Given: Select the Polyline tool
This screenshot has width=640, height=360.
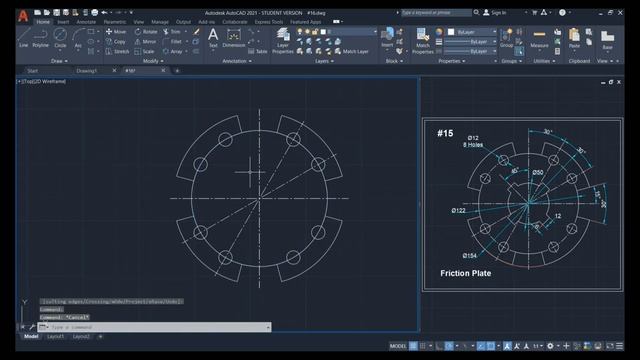Looking at the screenshot, I should tap(40, 38).
